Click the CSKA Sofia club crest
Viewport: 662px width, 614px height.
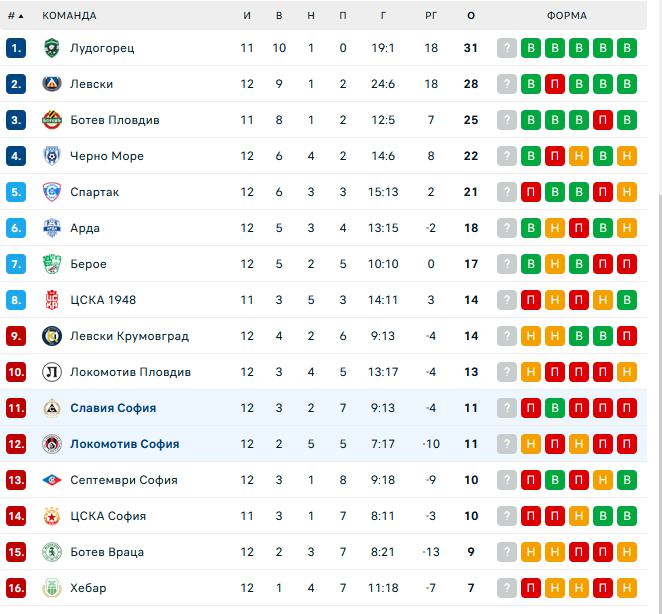[x=52, y=516]
